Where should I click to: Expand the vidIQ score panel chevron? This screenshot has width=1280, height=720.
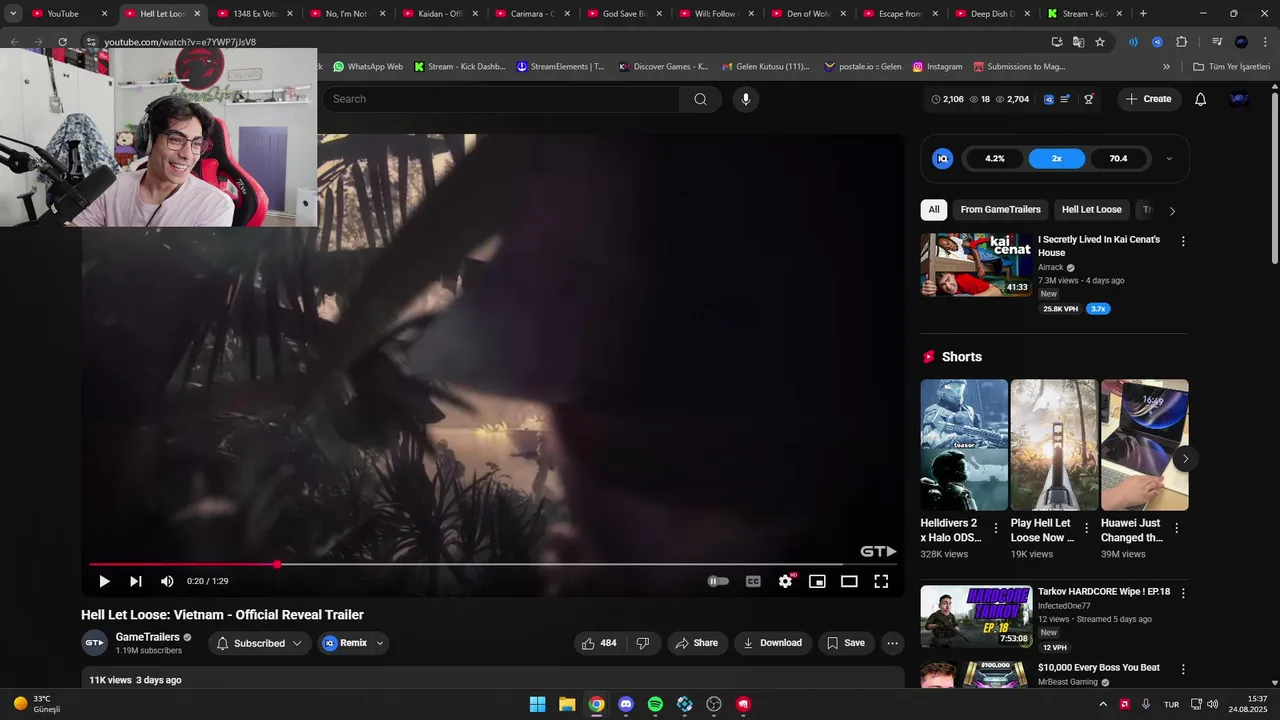(x=1169, y=158)
